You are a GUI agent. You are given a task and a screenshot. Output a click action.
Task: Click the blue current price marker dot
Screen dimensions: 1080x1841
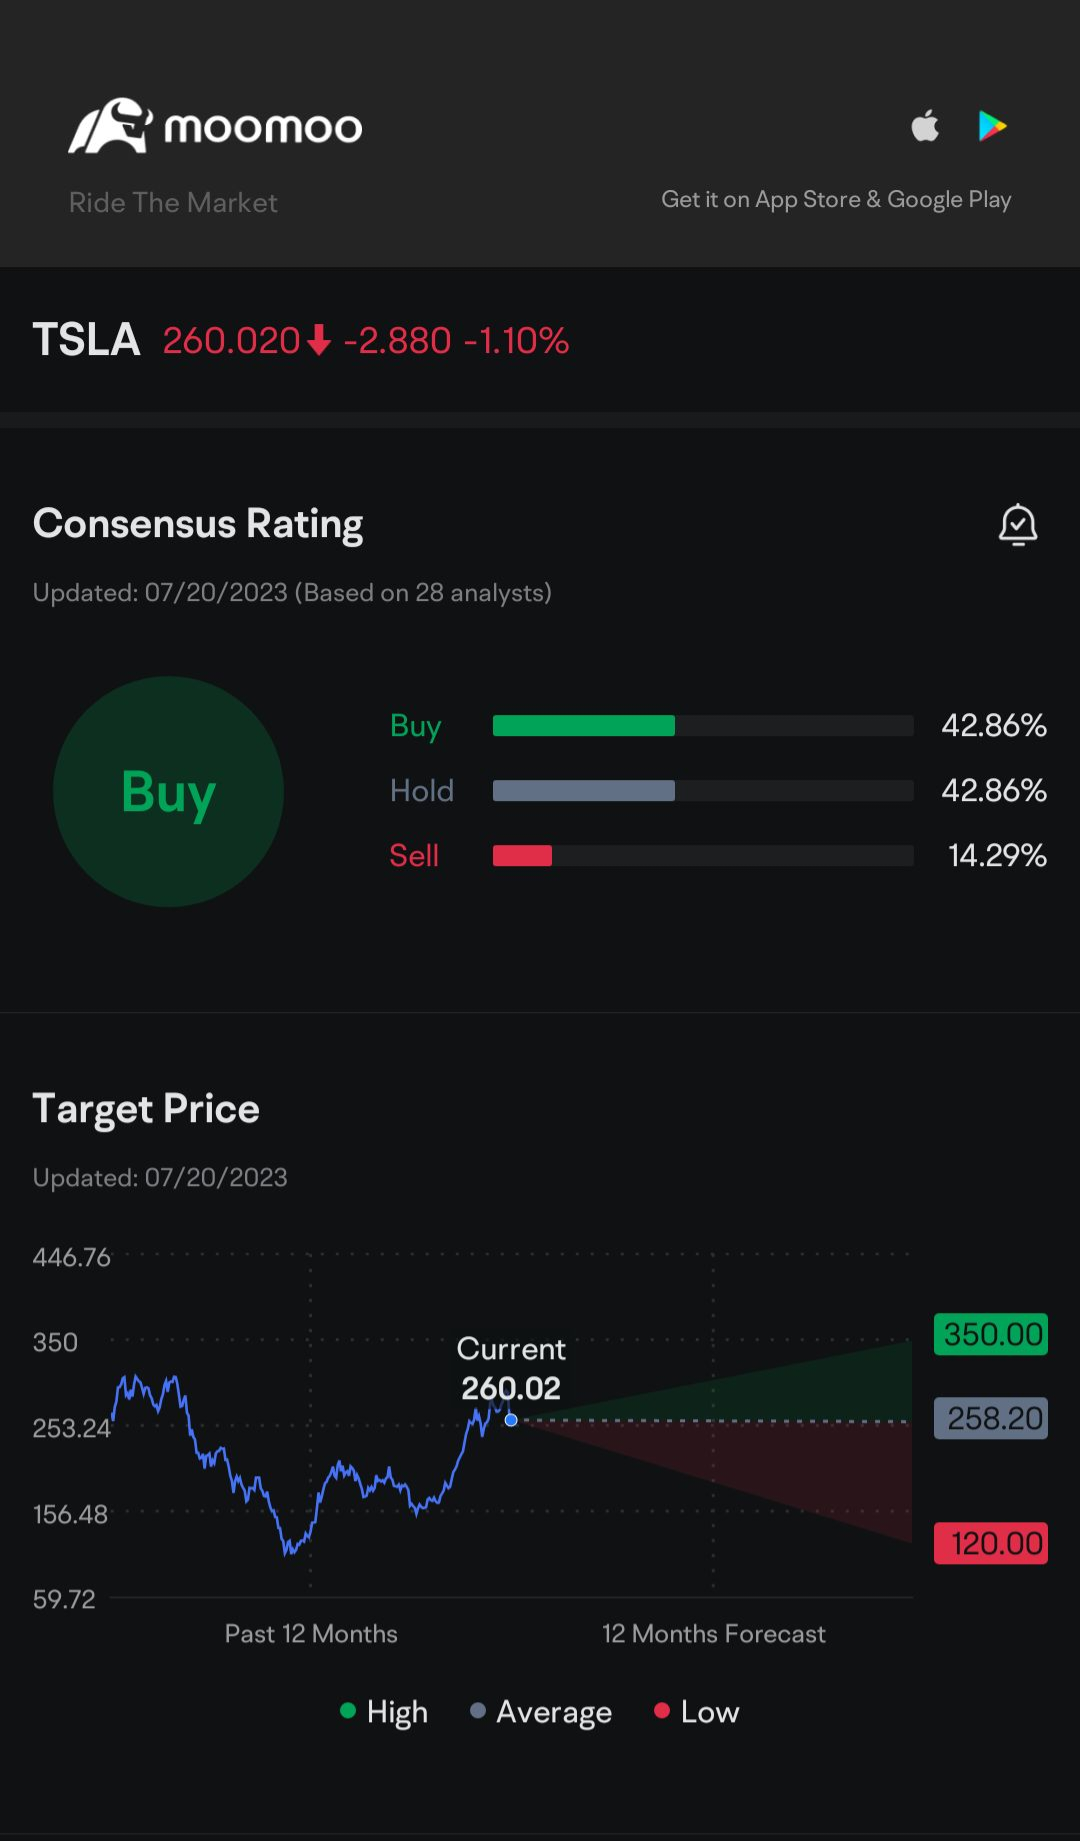pos(511,1420)
